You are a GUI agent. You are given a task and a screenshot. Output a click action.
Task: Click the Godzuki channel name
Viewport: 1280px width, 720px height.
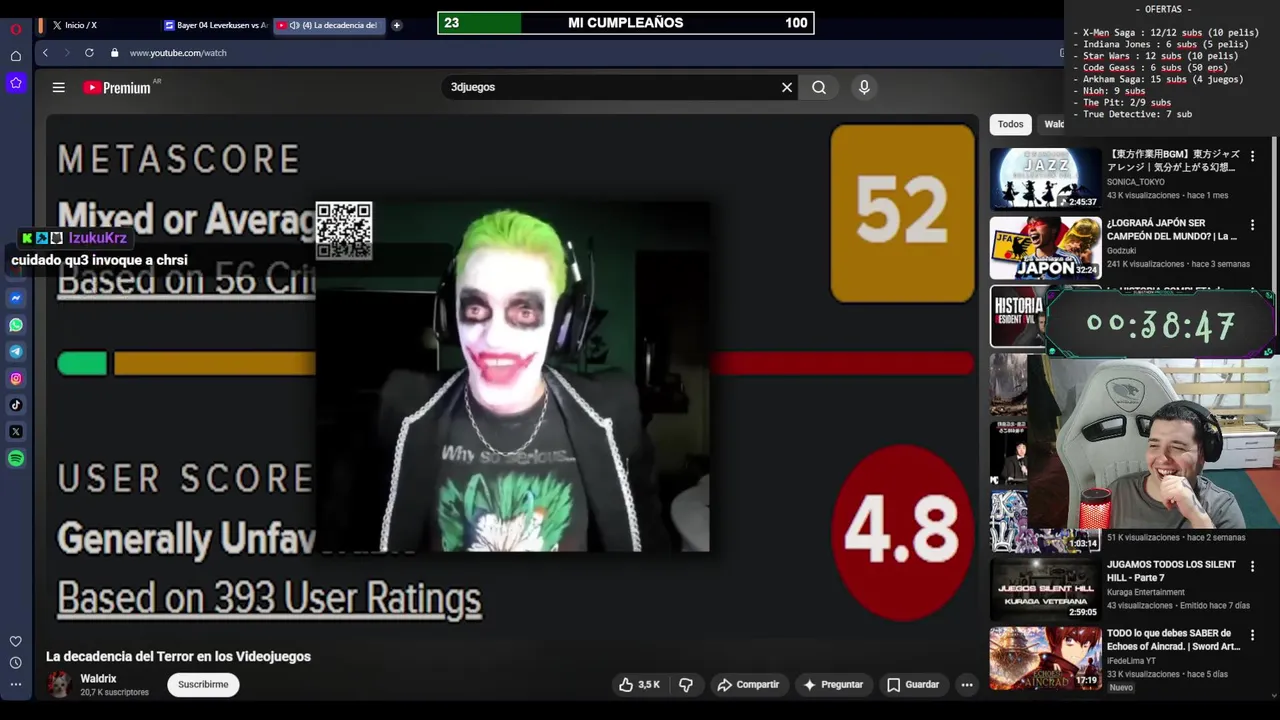(x=1121, y=251)
